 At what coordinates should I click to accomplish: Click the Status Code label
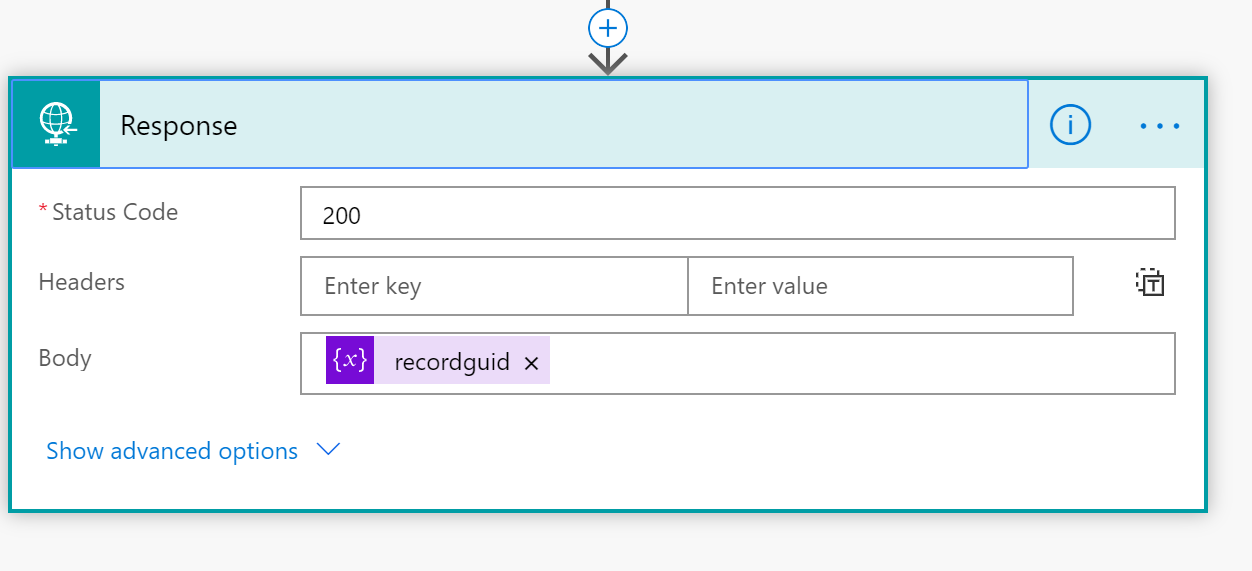pos(114,212)
